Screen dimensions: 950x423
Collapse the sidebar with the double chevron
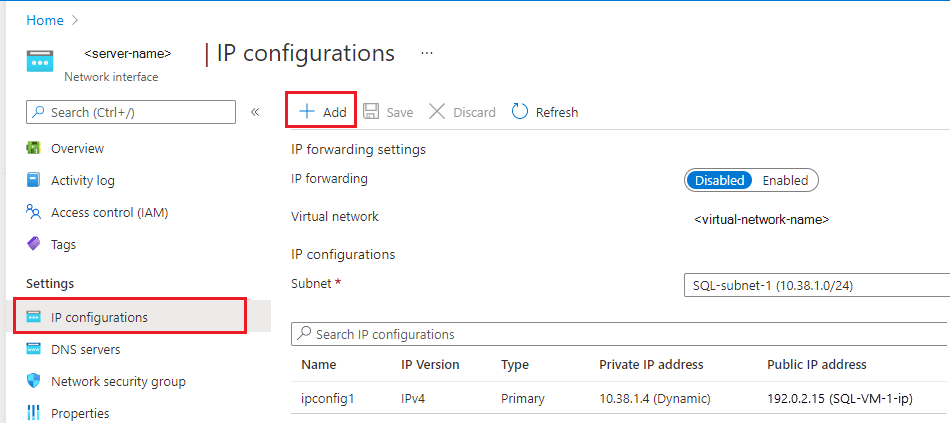click(255, 112)
